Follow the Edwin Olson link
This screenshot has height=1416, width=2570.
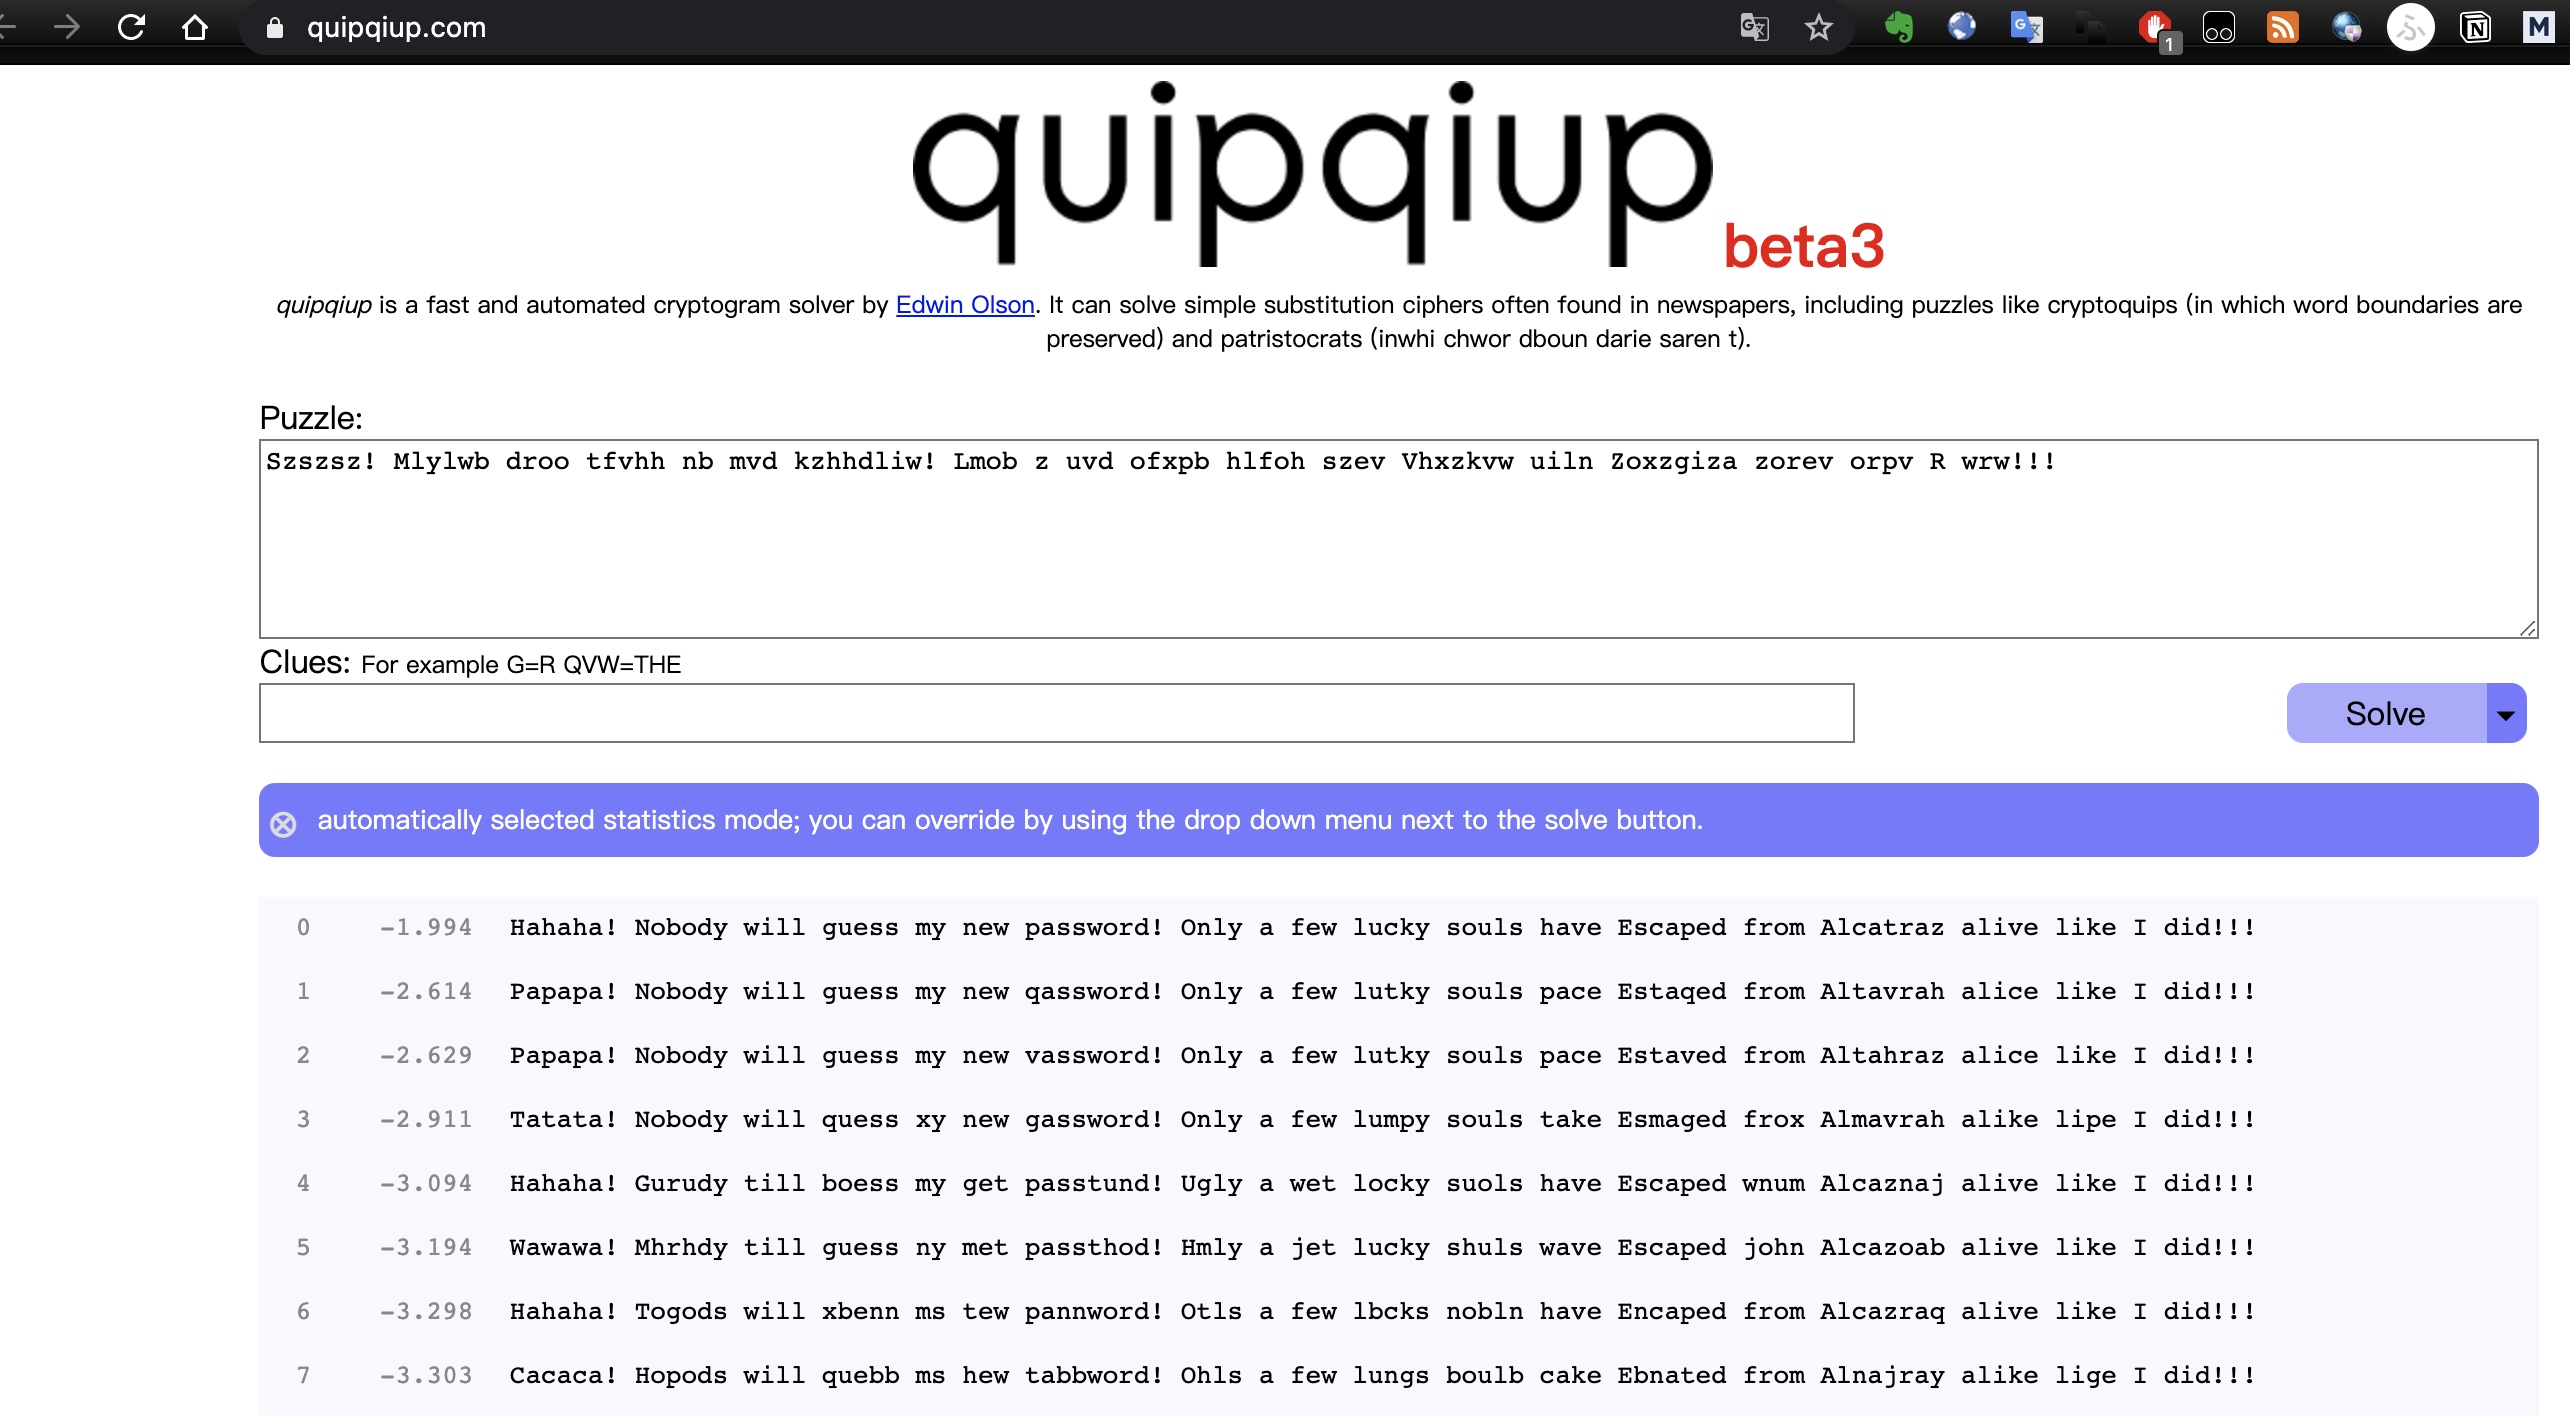tap(964, 305)
